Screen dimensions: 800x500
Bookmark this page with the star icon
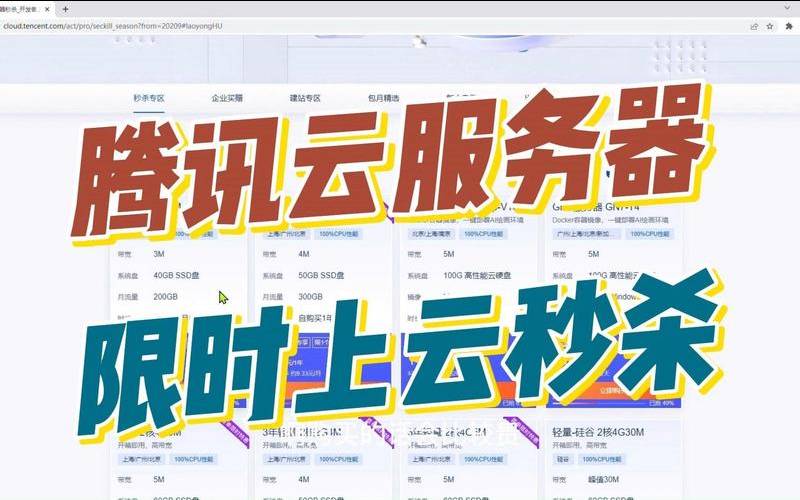coord(770,26)
